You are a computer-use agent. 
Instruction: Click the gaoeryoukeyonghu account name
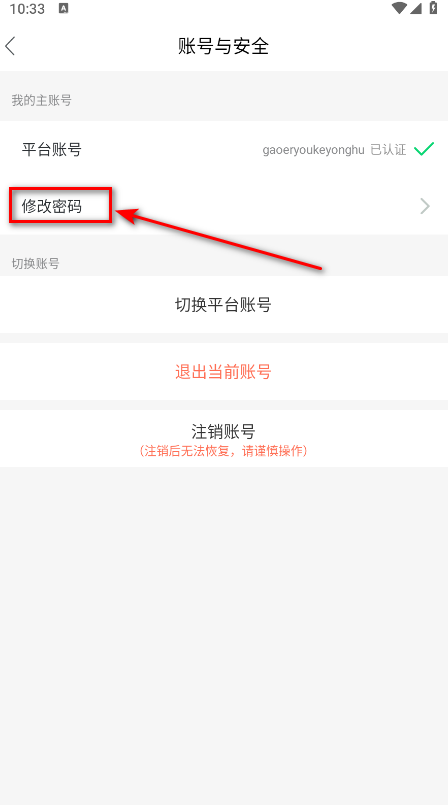point(314,150)
